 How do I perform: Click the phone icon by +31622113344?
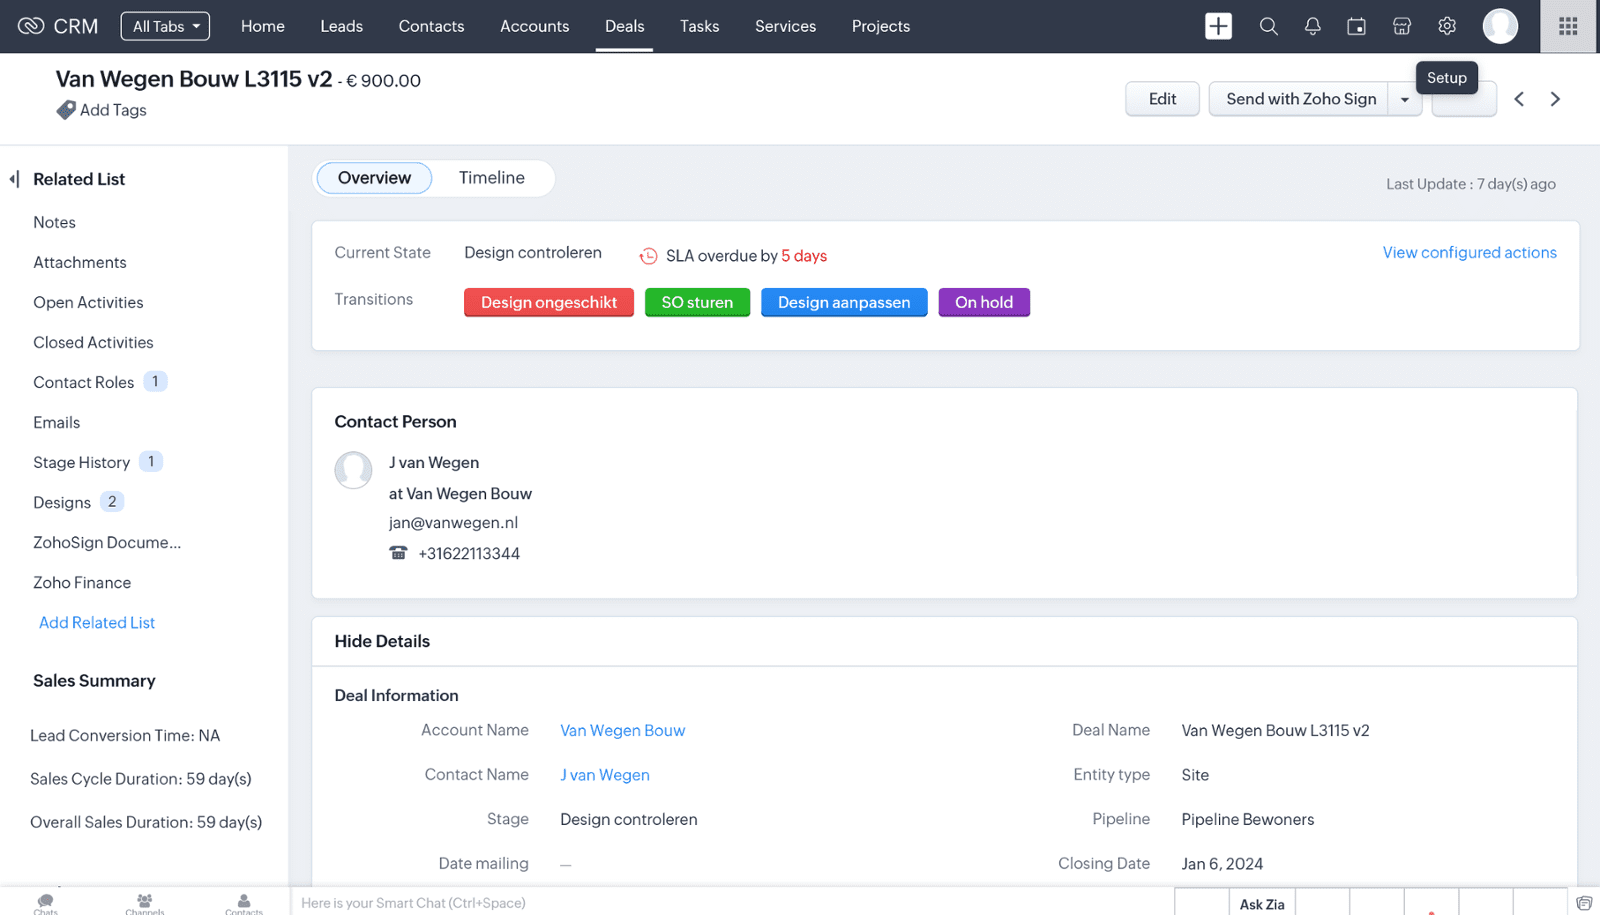click(398, 553)
